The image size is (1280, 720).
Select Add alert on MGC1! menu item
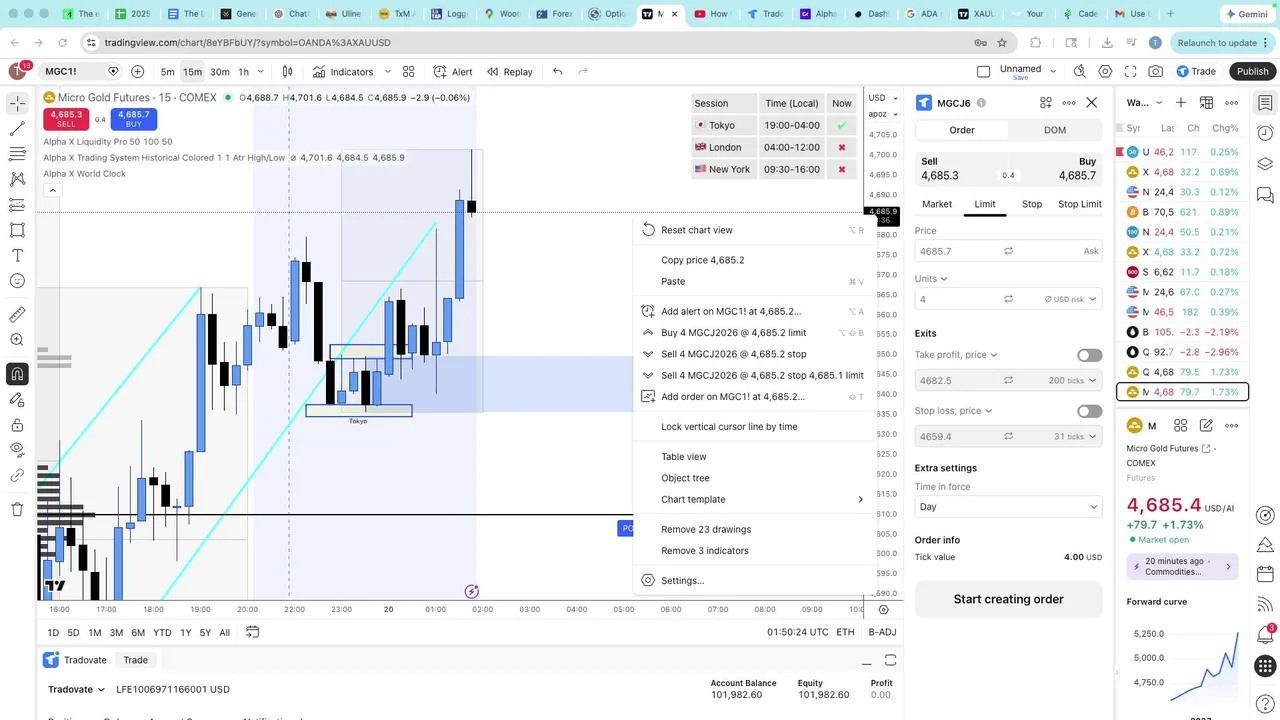754,311
